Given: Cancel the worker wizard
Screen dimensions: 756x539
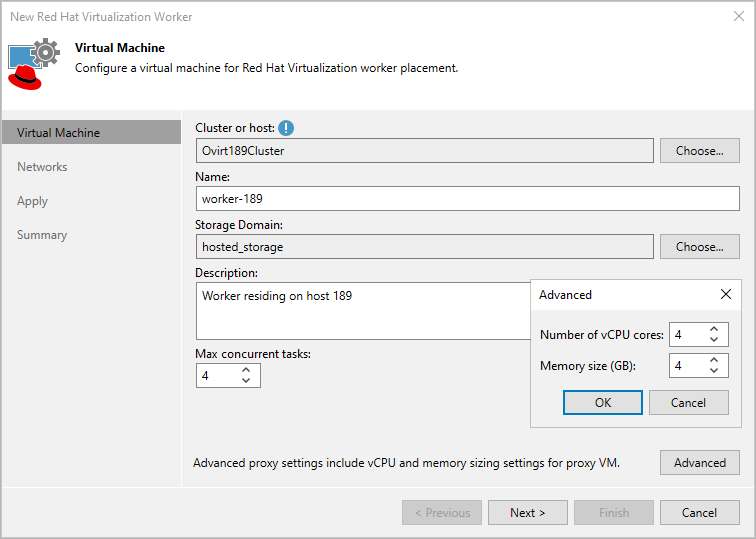Looking at the screenshot, I should point(700,512).
